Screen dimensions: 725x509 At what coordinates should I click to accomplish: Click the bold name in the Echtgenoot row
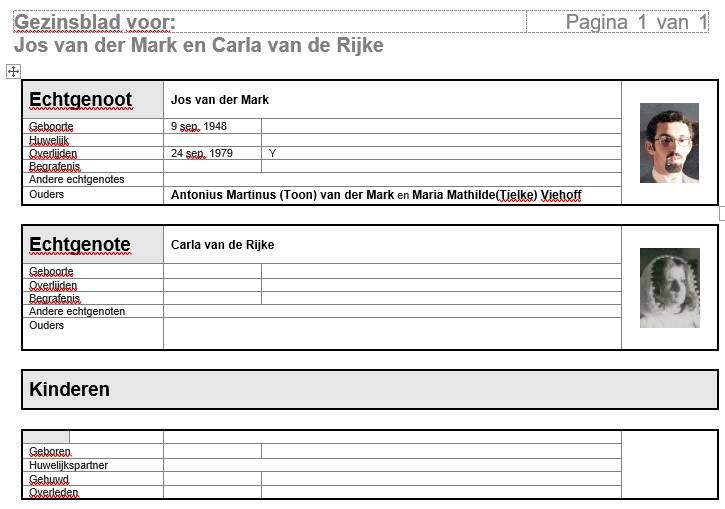click(x=220, y=100)
